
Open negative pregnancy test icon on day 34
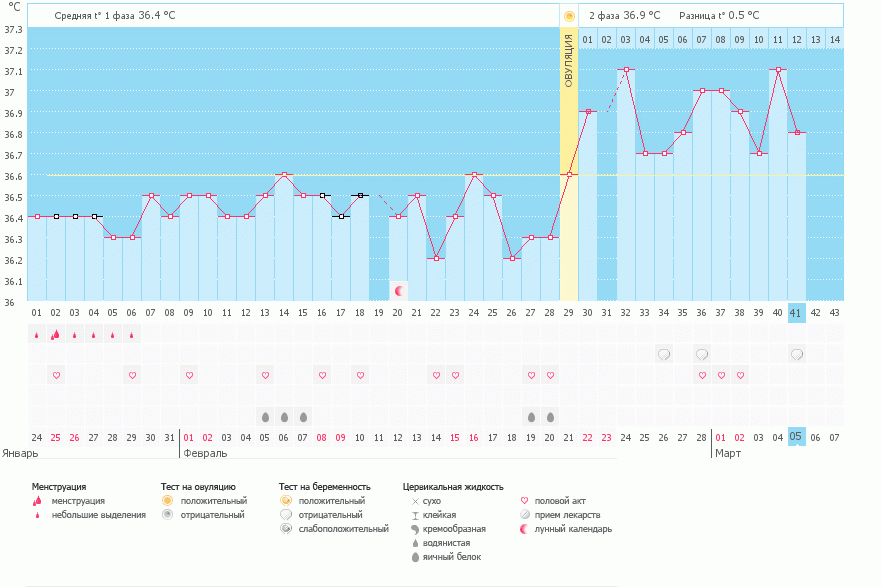[x=663, y=354]
